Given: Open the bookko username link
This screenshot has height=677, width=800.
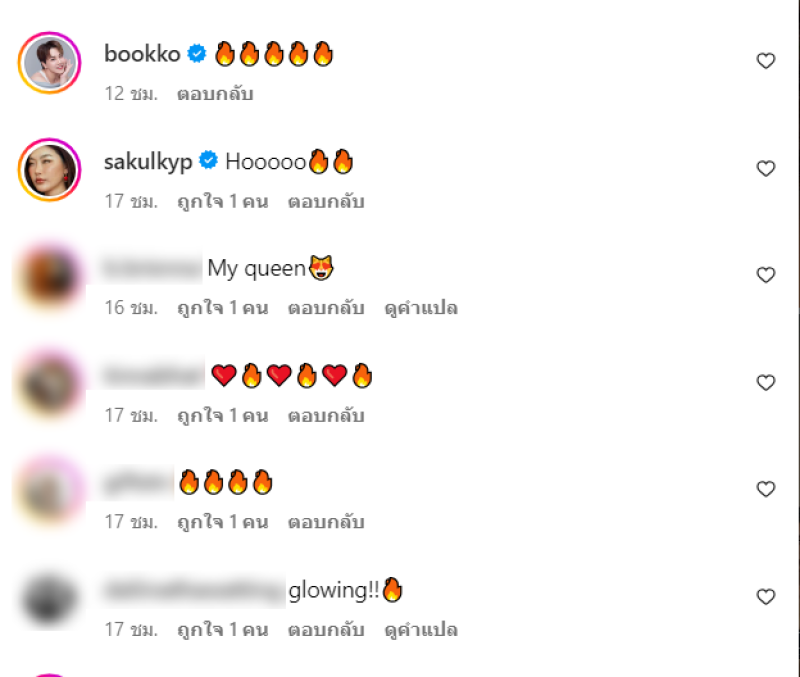Looking at the screenshot, I should pos(142,54).
